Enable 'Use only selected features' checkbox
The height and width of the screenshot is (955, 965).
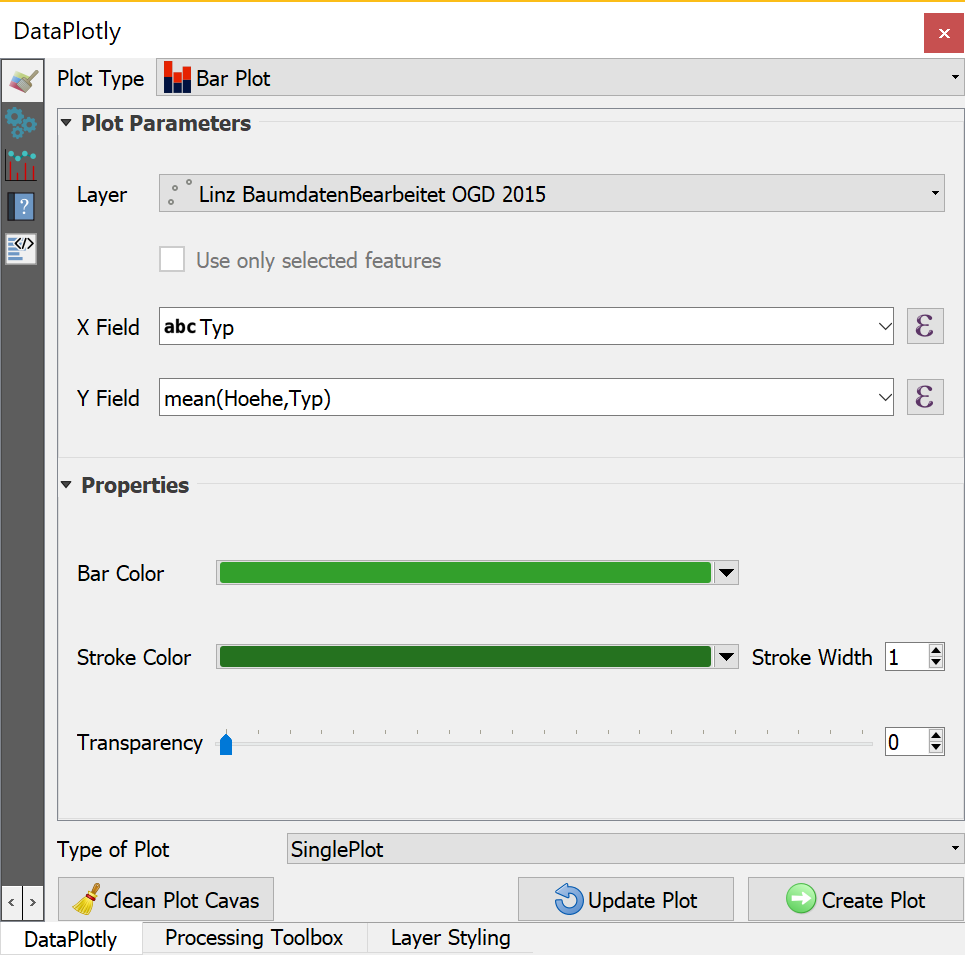pos(173,260)
